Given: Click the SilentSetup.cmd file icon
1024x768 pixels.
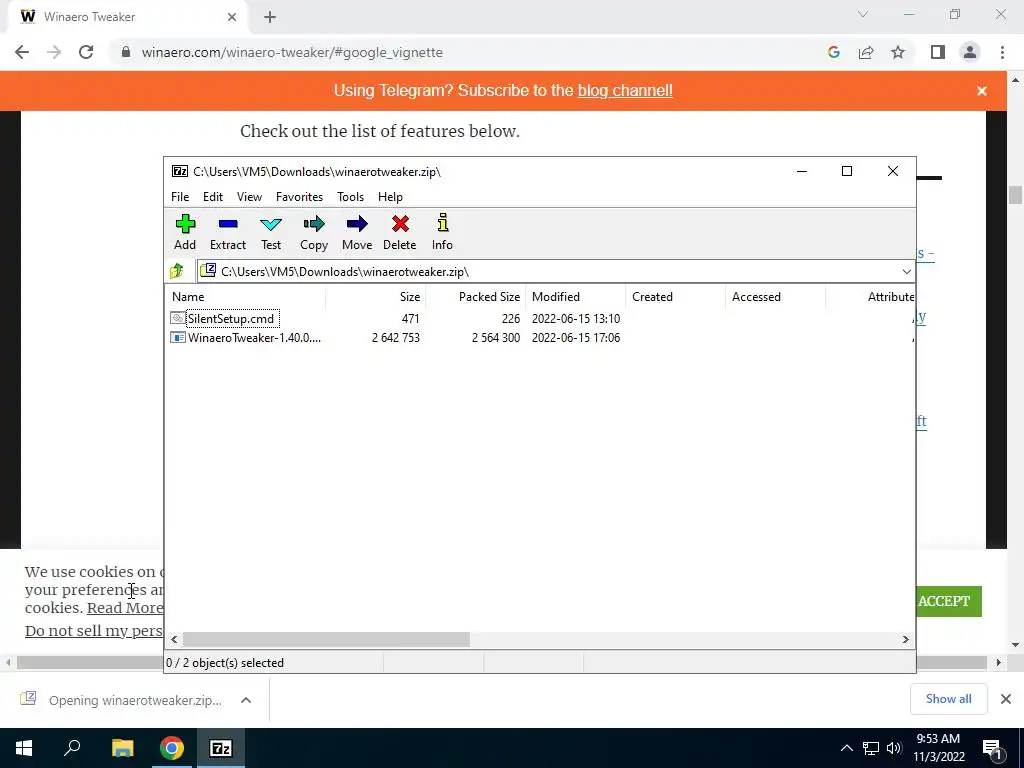Looking at the screenshot, I should [x=178, y=318].
